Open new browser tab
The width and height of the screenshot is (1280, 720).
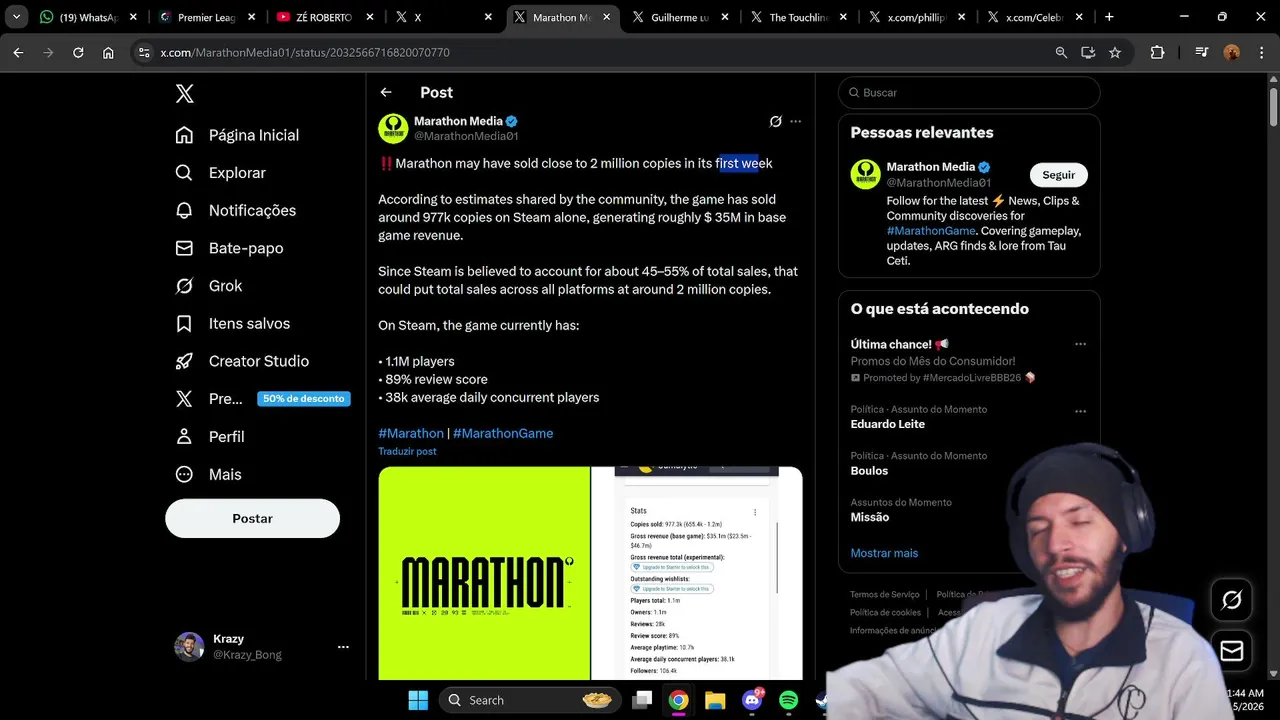[x=1108, y=17]
